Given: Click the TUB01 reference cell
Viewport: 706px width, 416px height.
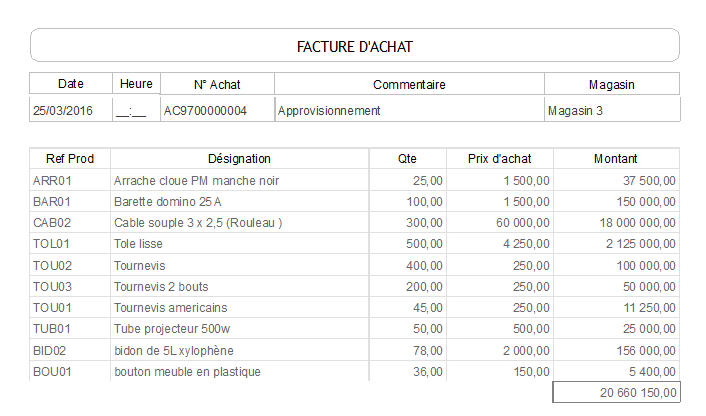Looking at the screenshot, I should pyautogui.click(x=70, y=329).
